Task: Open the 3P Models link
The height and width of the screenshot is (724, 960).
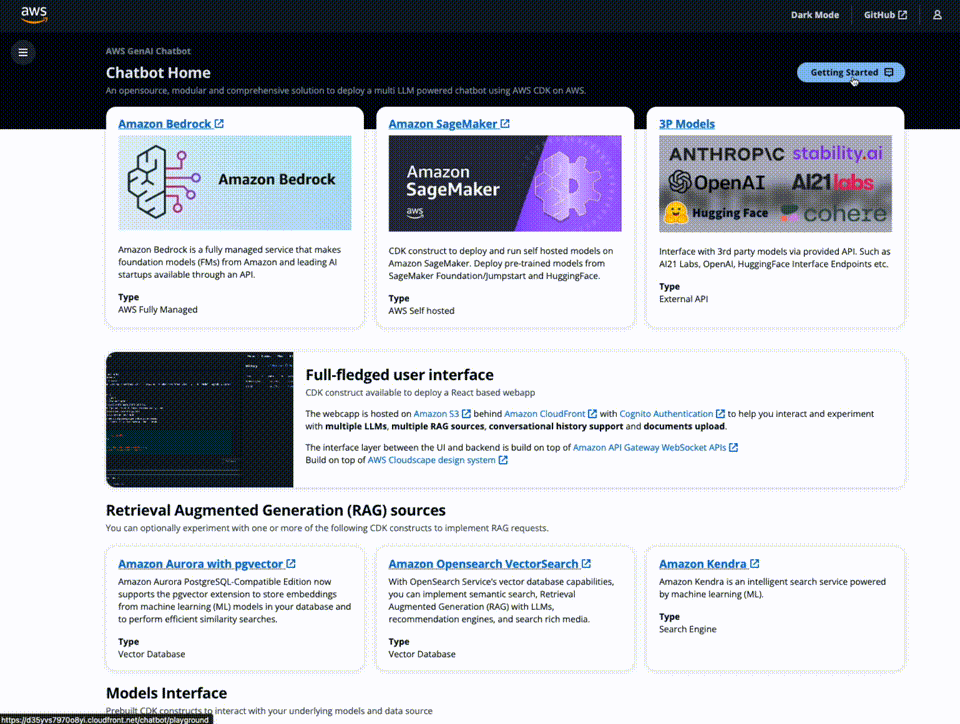Action: pos(686,124)
